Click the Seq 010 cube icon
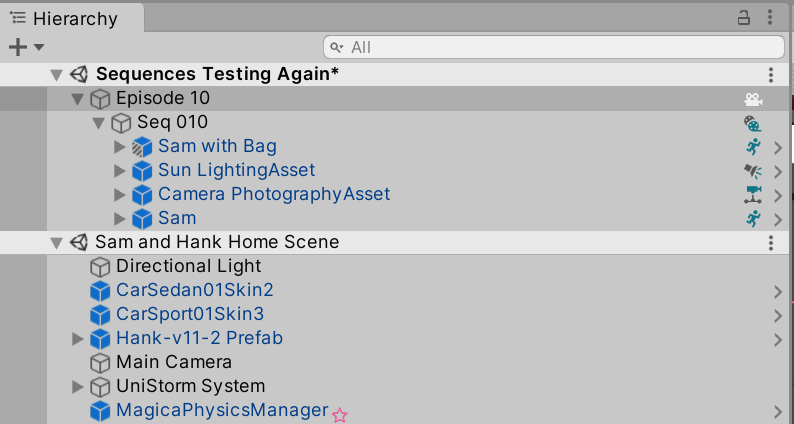The image size is (794, 424). (121, 123)
